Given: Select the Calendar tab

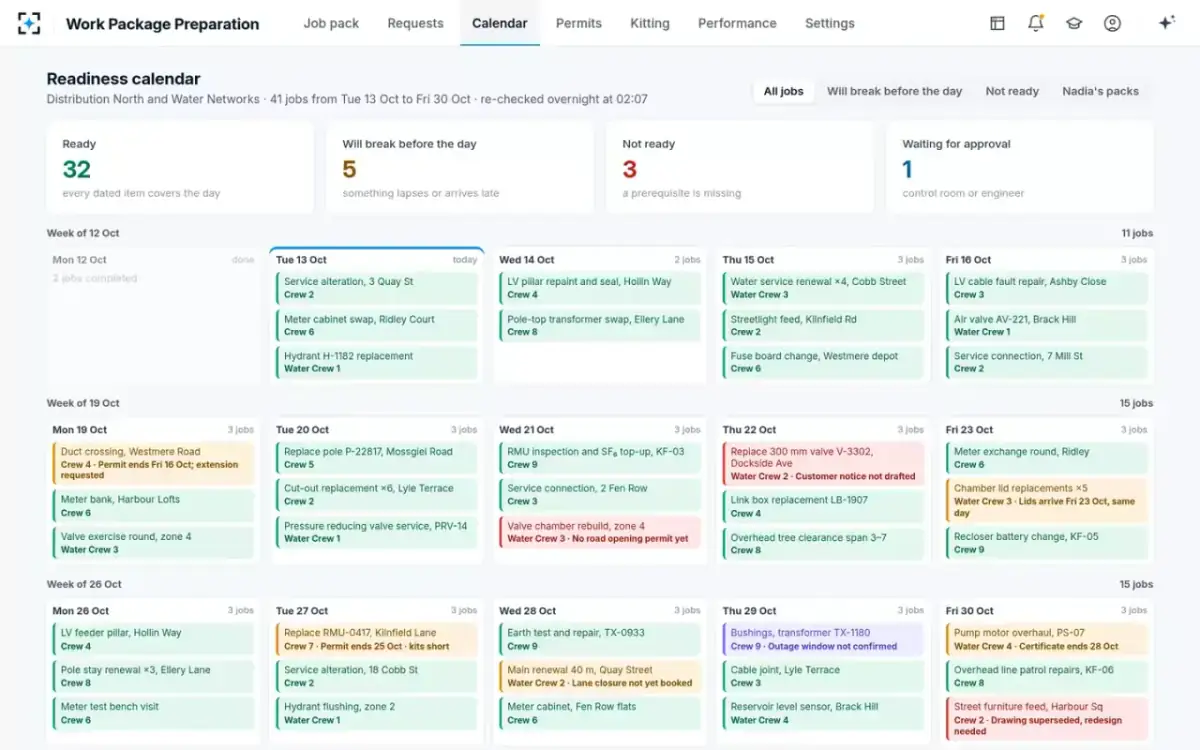Looking at the screenshot, I should 500,23.
